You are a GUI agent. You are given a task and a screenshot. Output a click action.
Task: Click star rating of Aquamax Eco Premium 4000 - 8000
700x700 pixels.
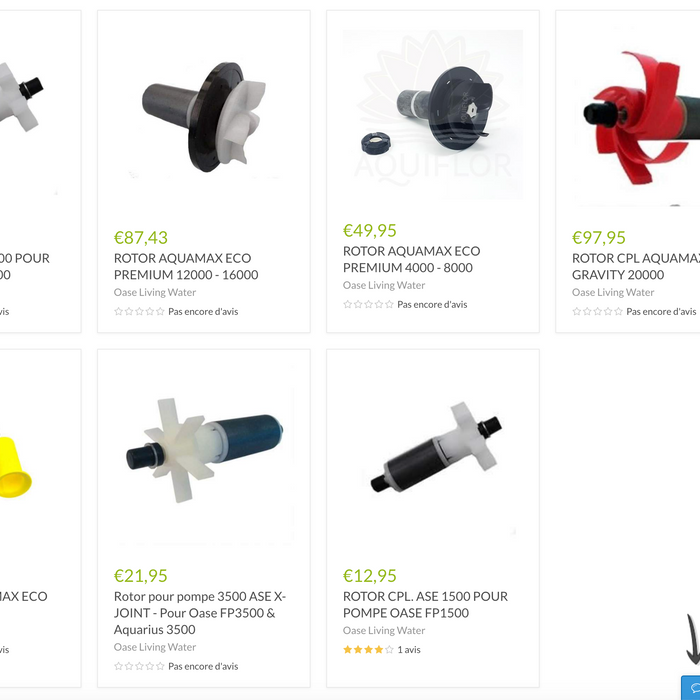tap(368, 304)
